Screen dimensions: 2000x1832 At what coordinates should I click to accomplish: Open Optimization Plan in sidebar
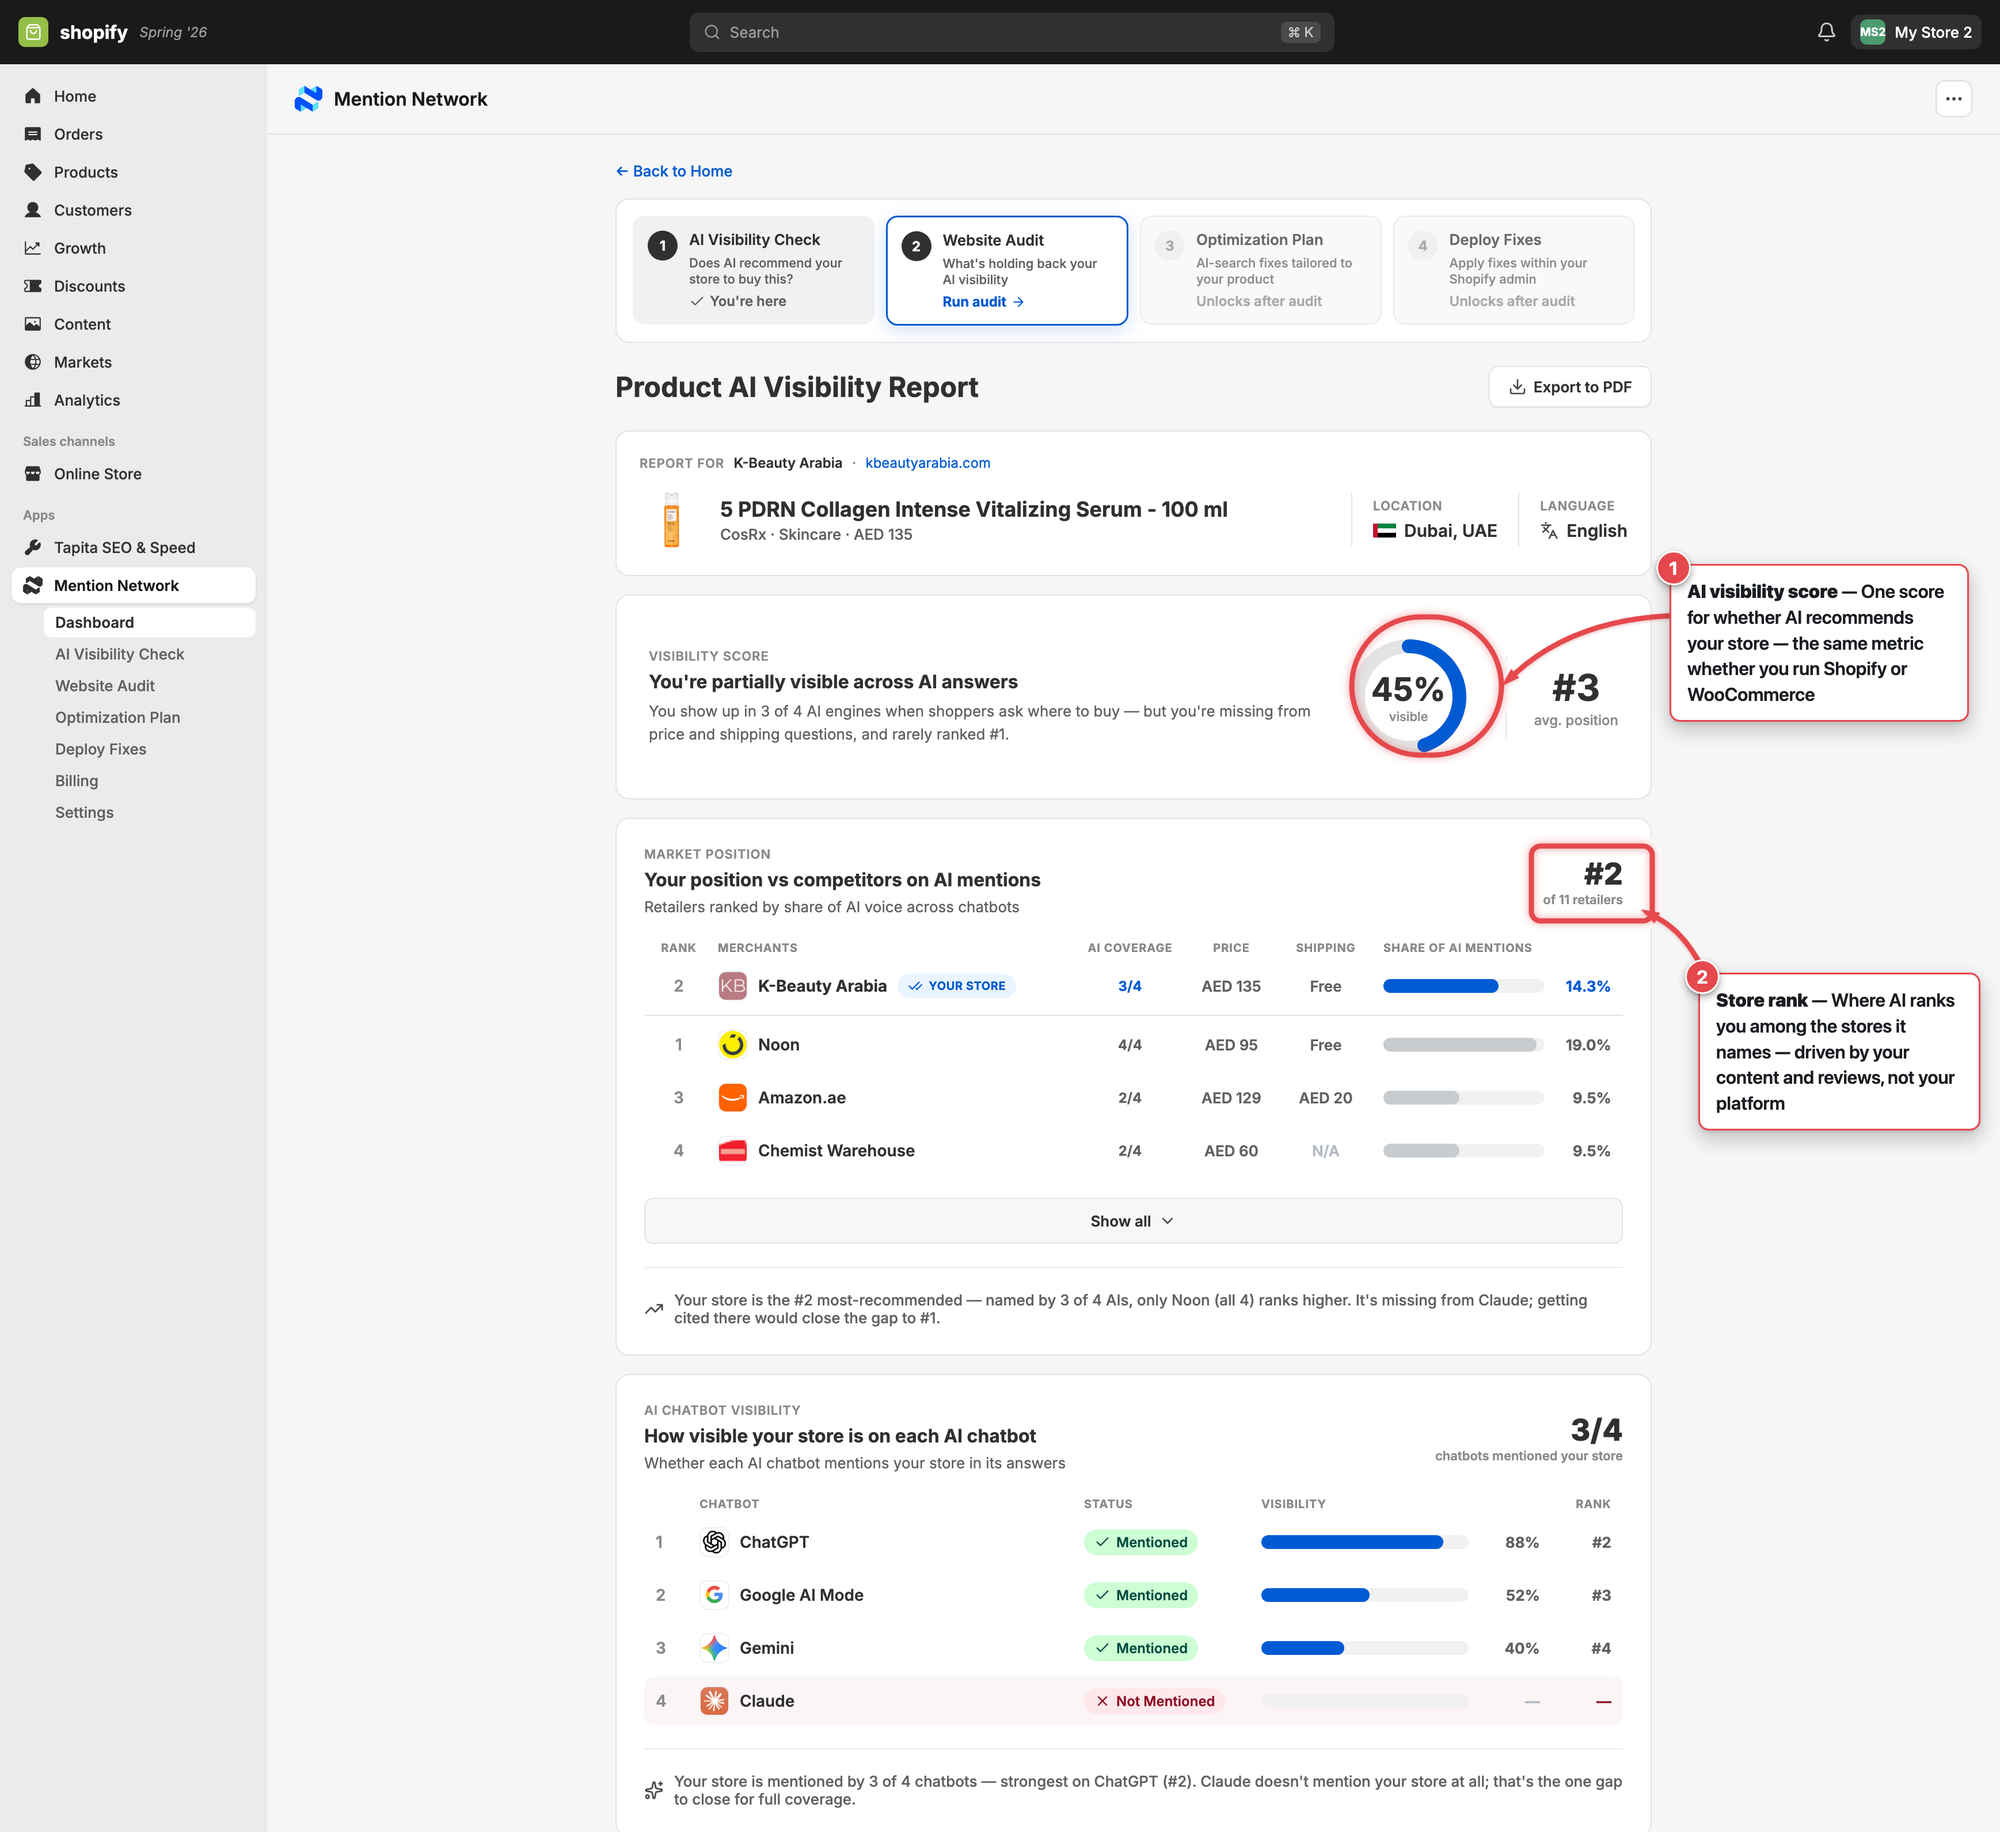[x=118, y=718]
